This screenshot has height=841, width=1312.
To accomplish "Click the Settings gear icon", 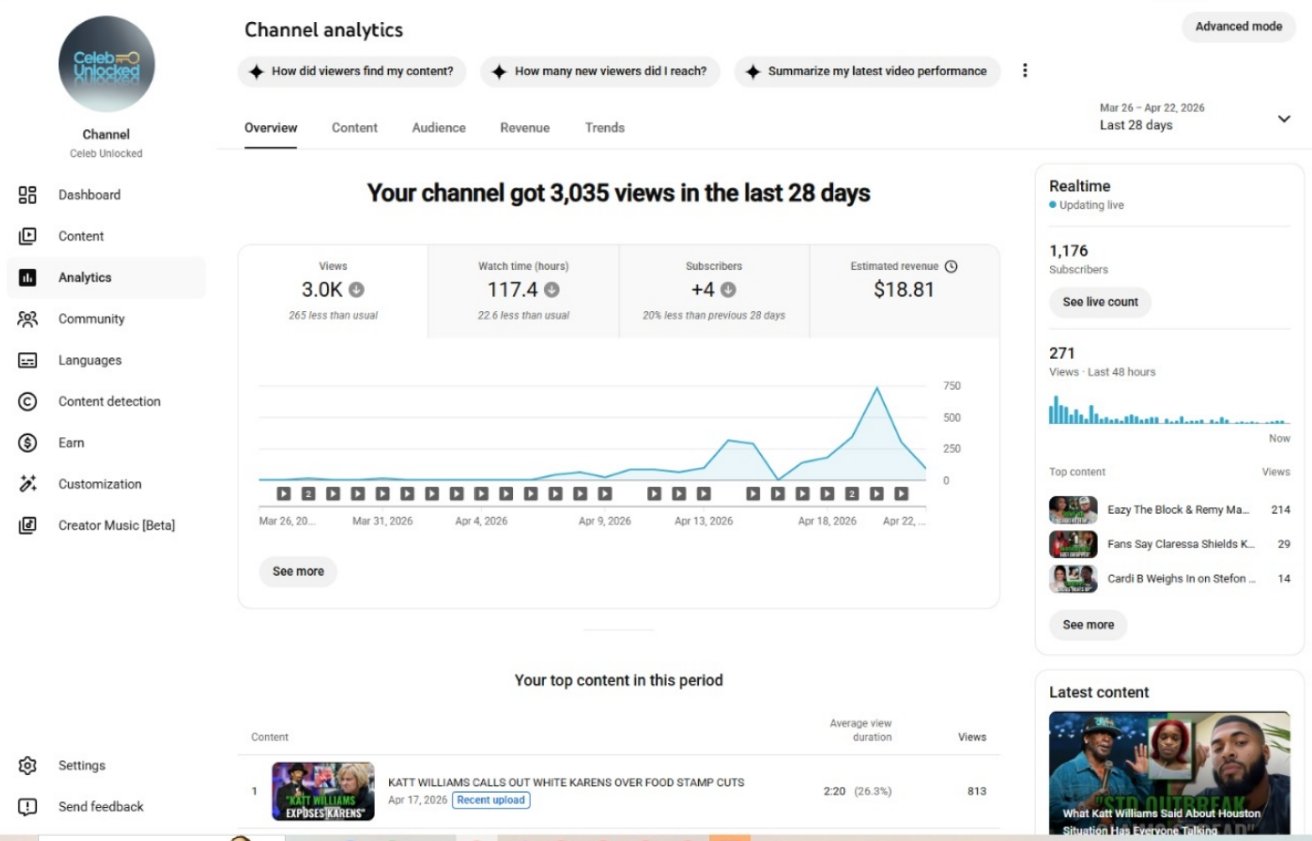I will 28,766.
